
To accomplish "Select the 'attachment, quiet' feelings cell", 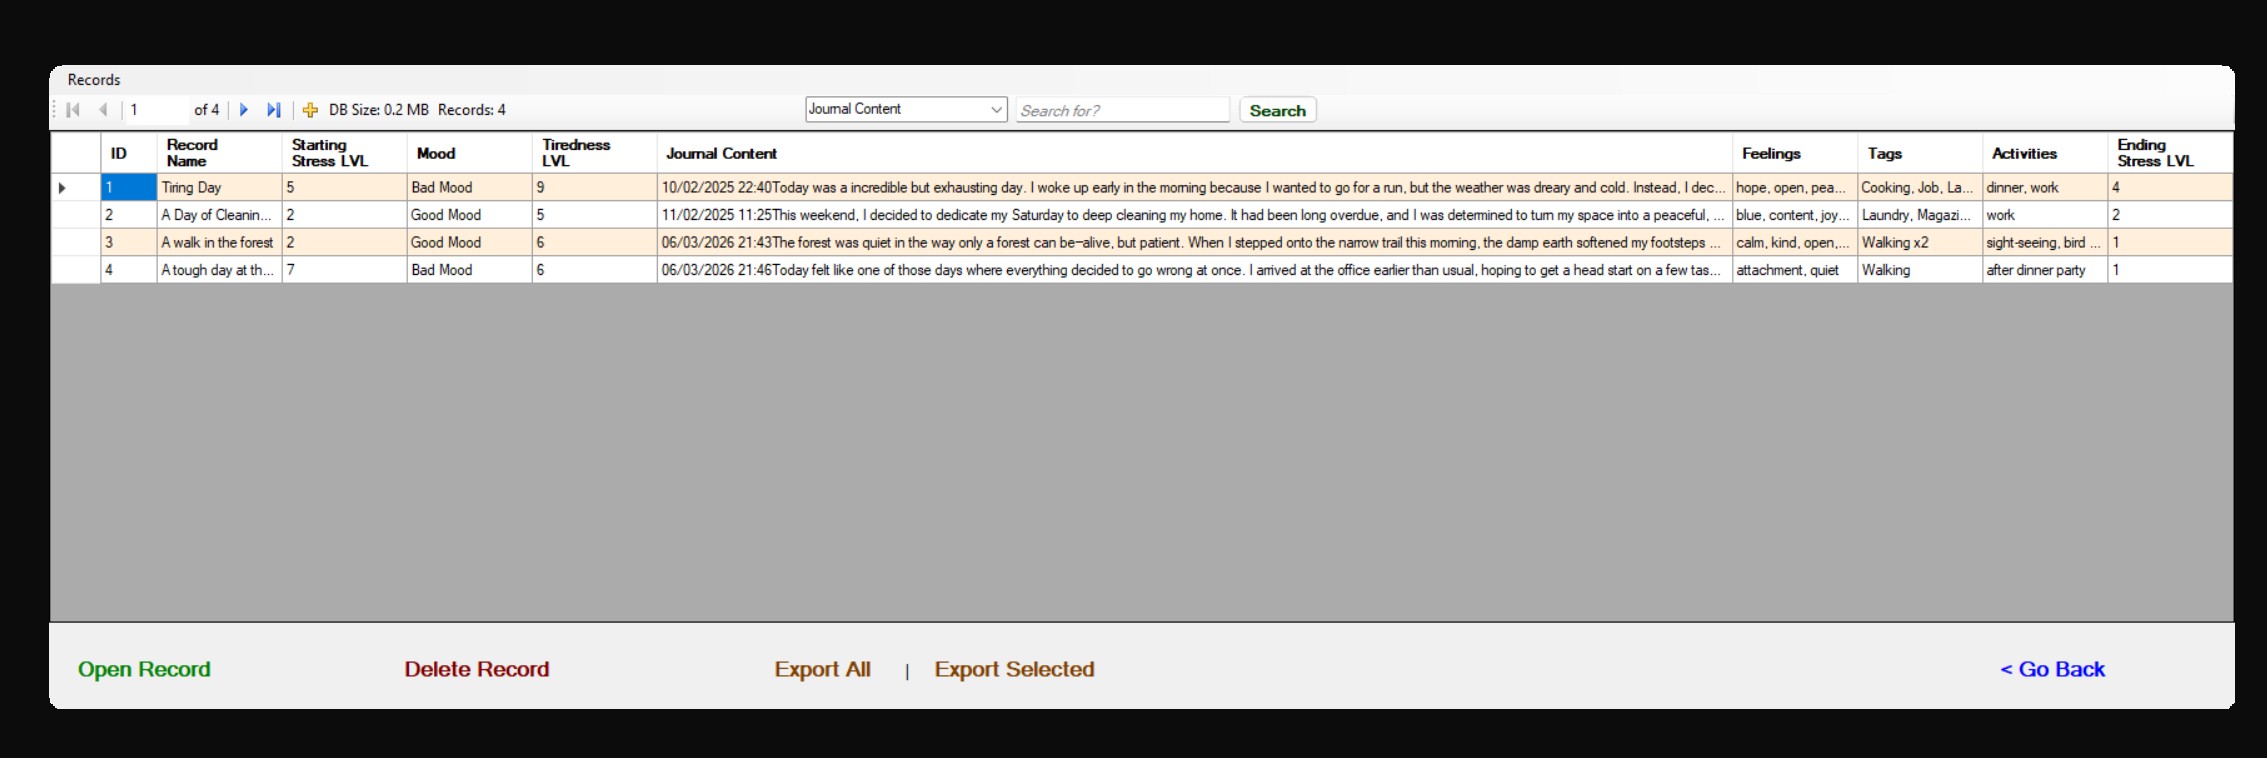I will coord(1795,270).
